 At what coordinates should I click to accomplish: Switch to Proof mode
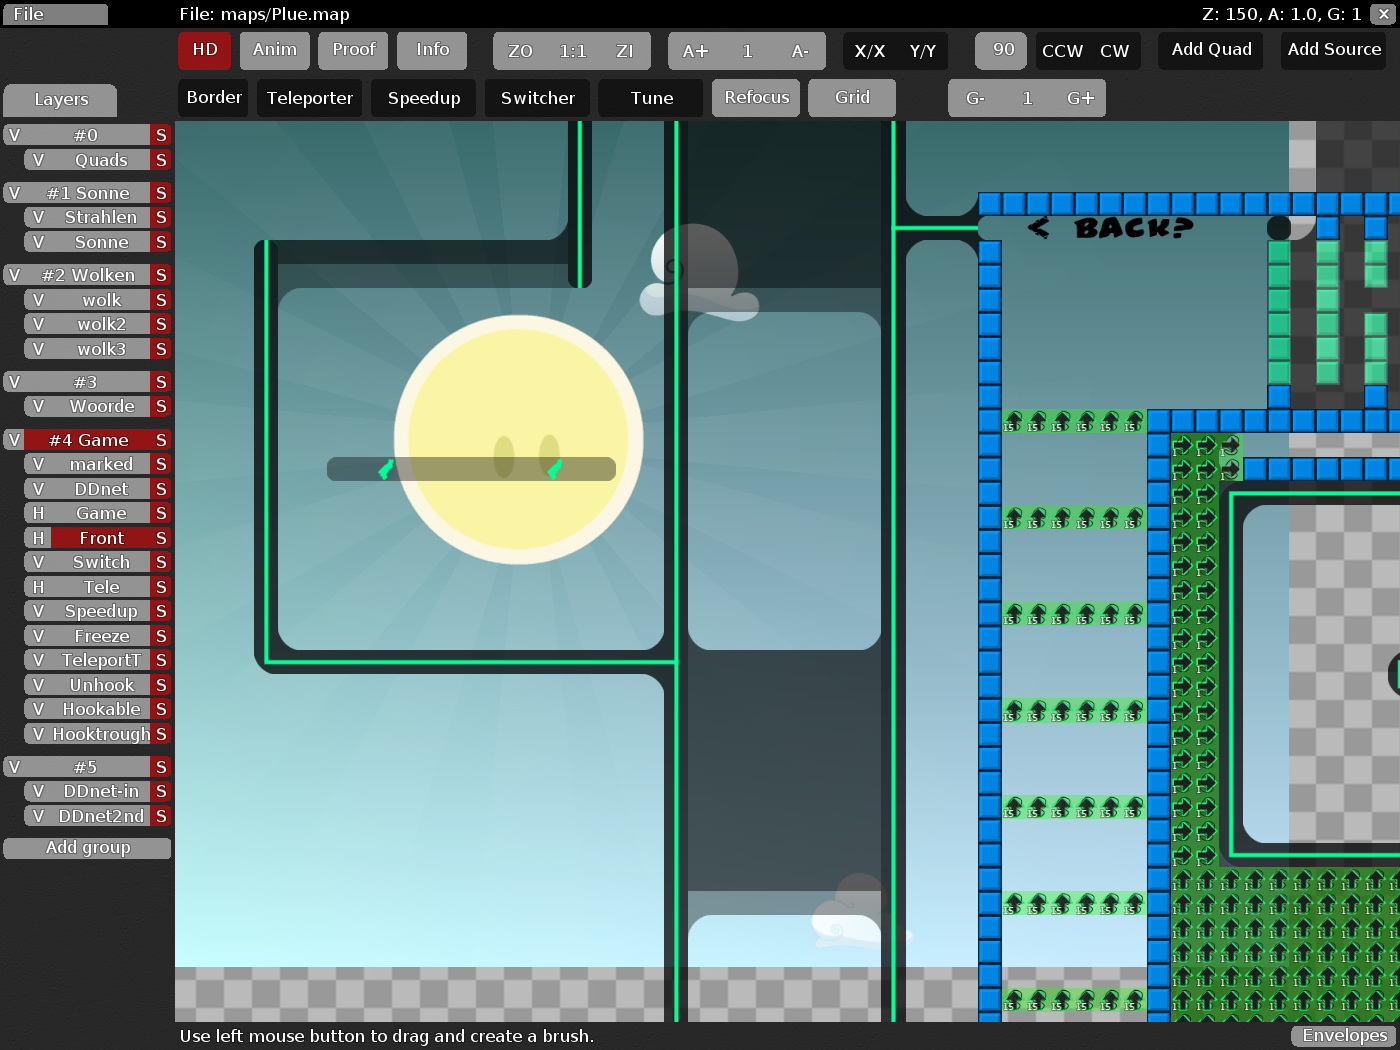click(352, 50)
